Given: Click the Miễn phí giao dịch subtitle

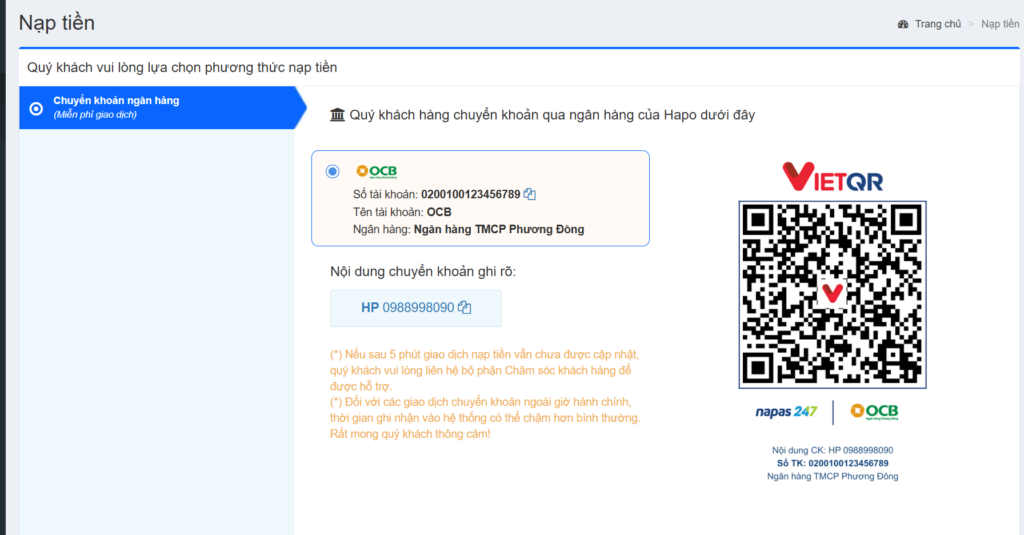Looking at the screenshot, I should point(95,114).
